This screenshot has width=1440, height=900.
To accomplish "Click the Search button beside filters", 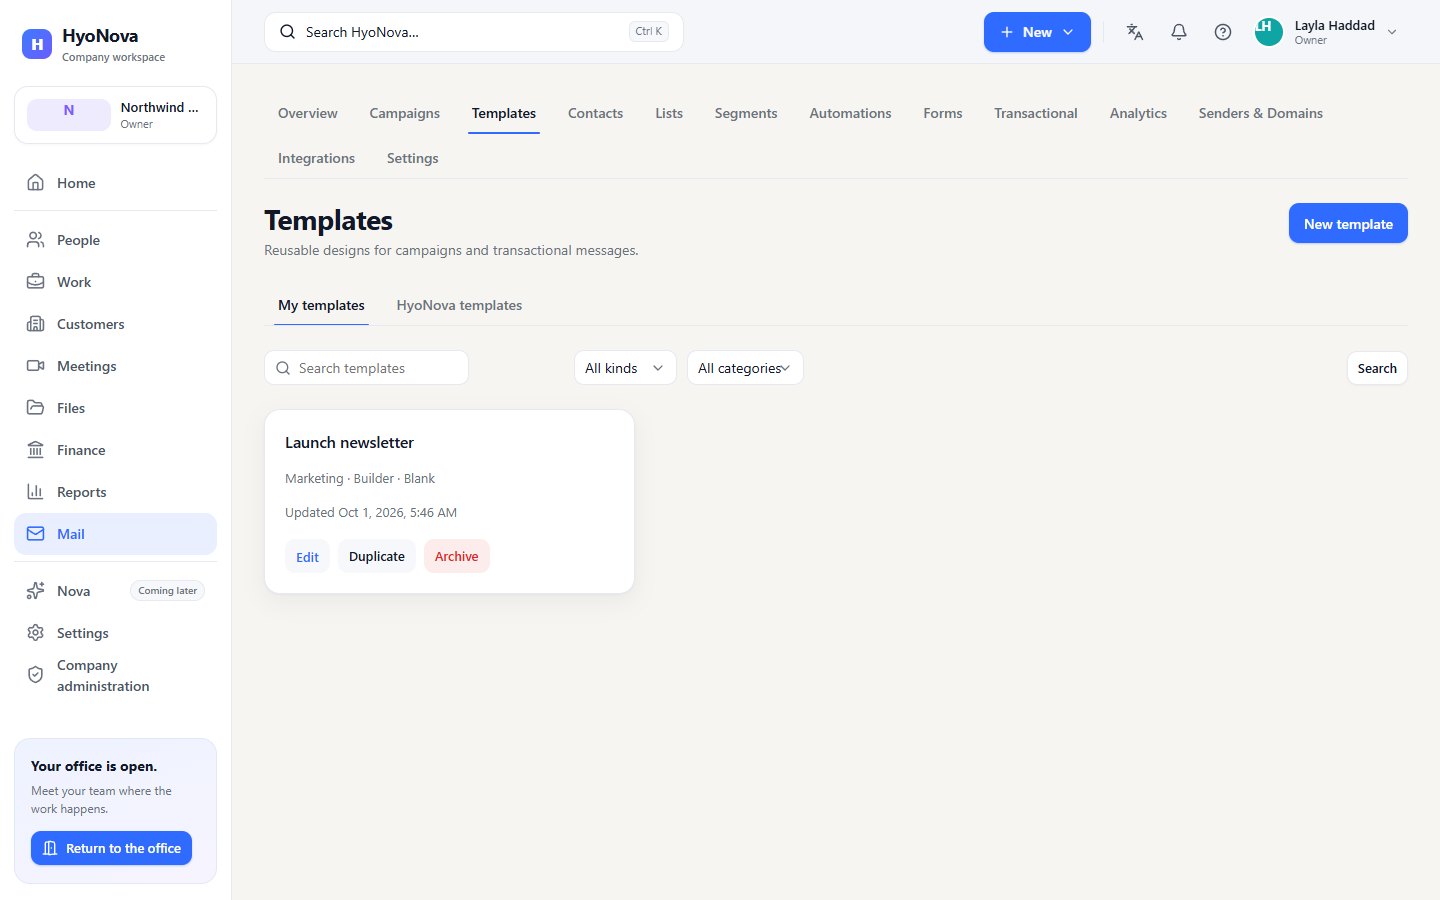I will 1377,368.
